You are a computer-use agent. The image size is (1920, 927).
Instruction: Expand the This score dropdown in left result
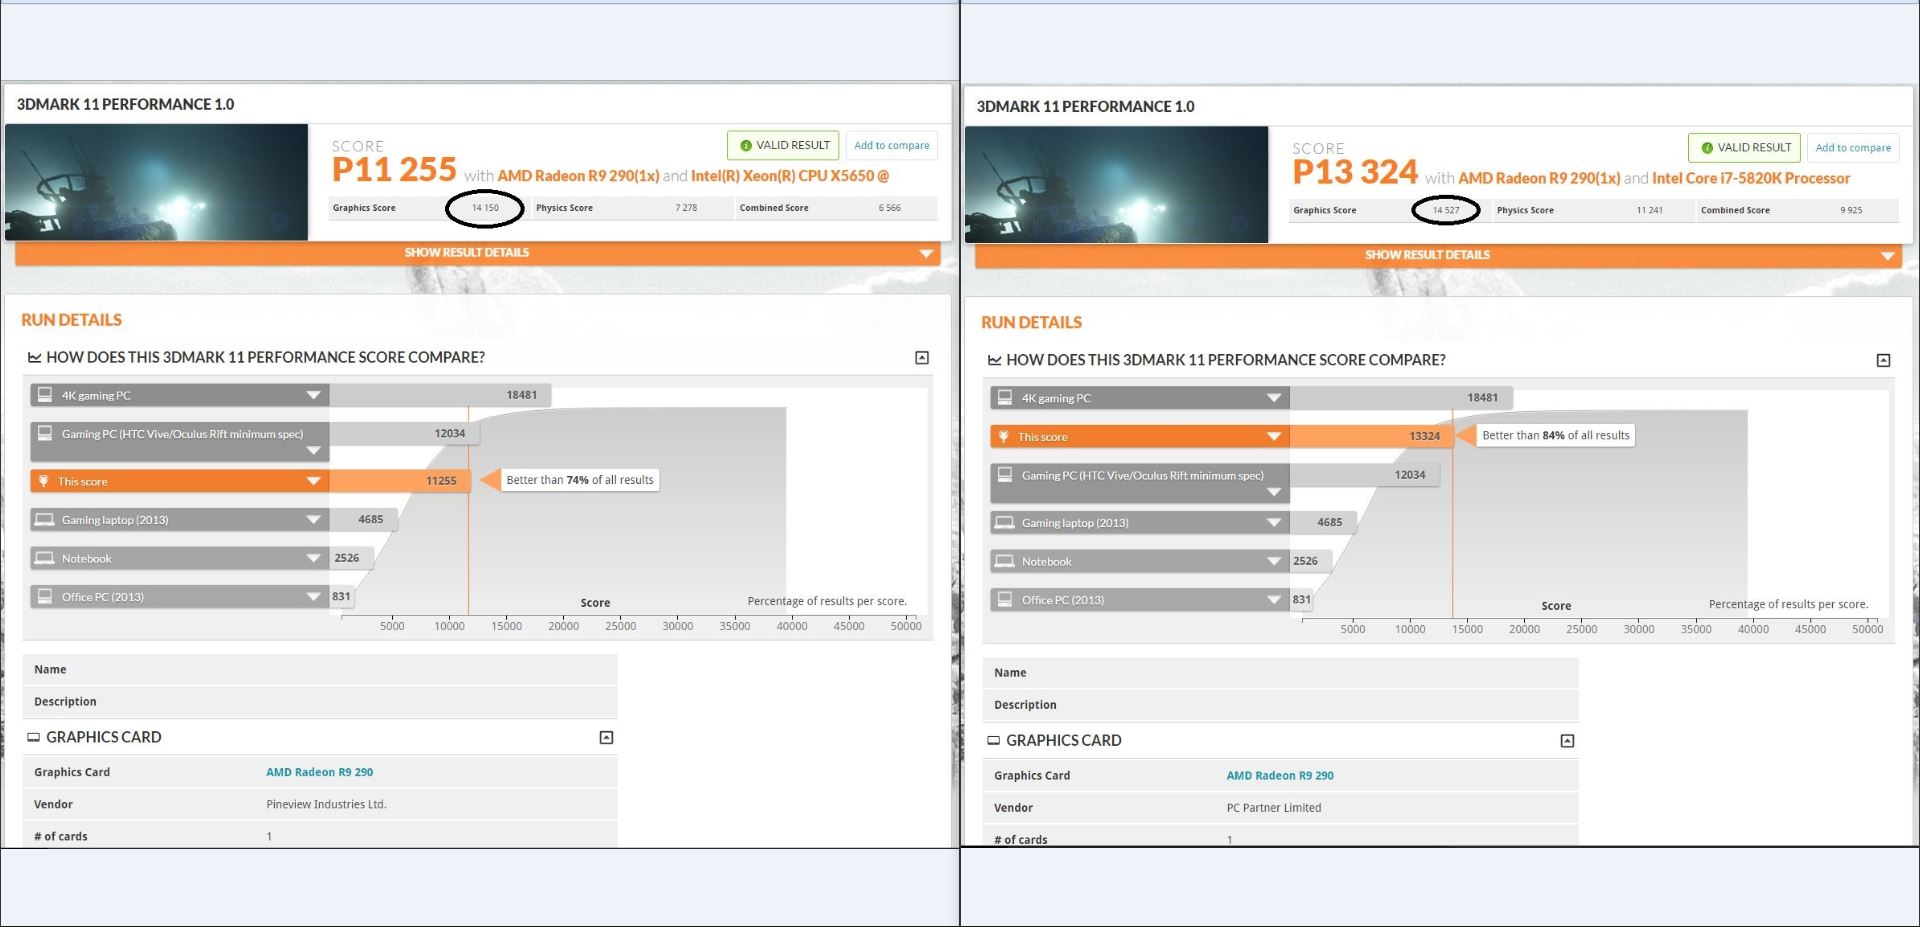point(313,482)
